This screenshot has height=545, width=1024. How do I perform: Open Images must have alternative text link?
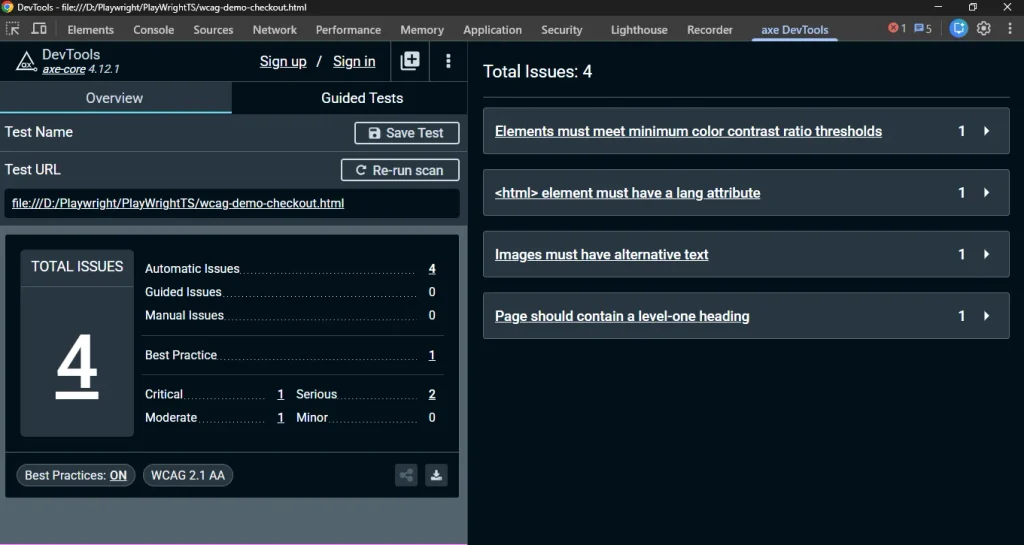601,255
